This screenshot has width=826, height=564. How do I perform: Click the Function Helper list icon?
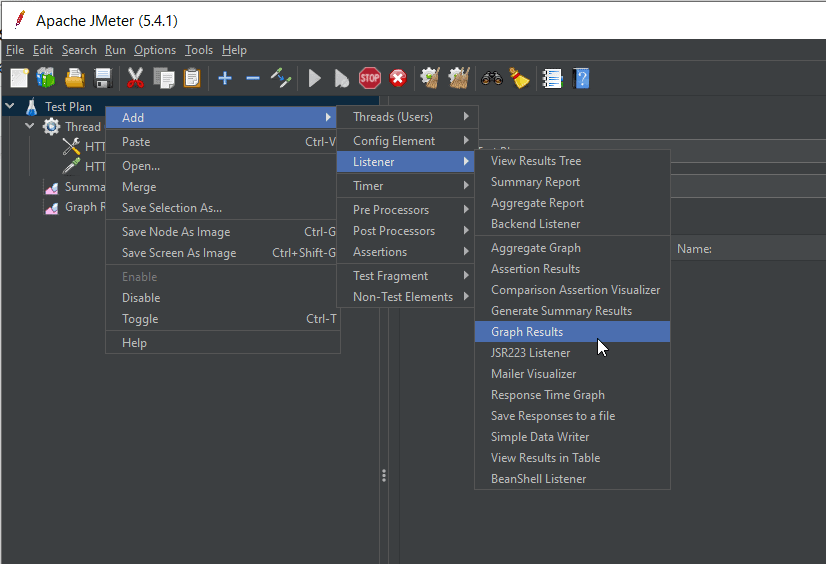553,78
